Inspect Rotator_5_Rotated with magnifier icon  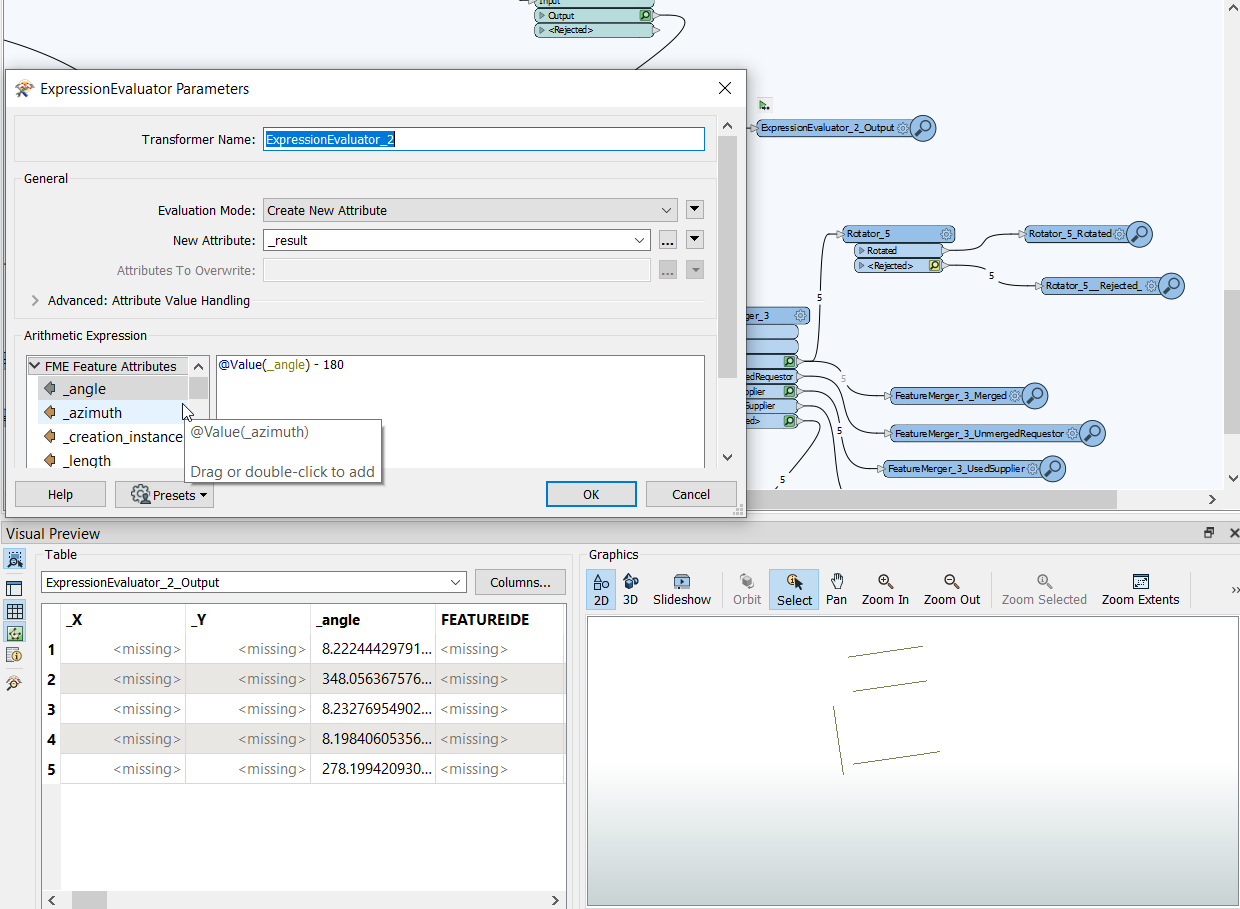pos(1139,234)
